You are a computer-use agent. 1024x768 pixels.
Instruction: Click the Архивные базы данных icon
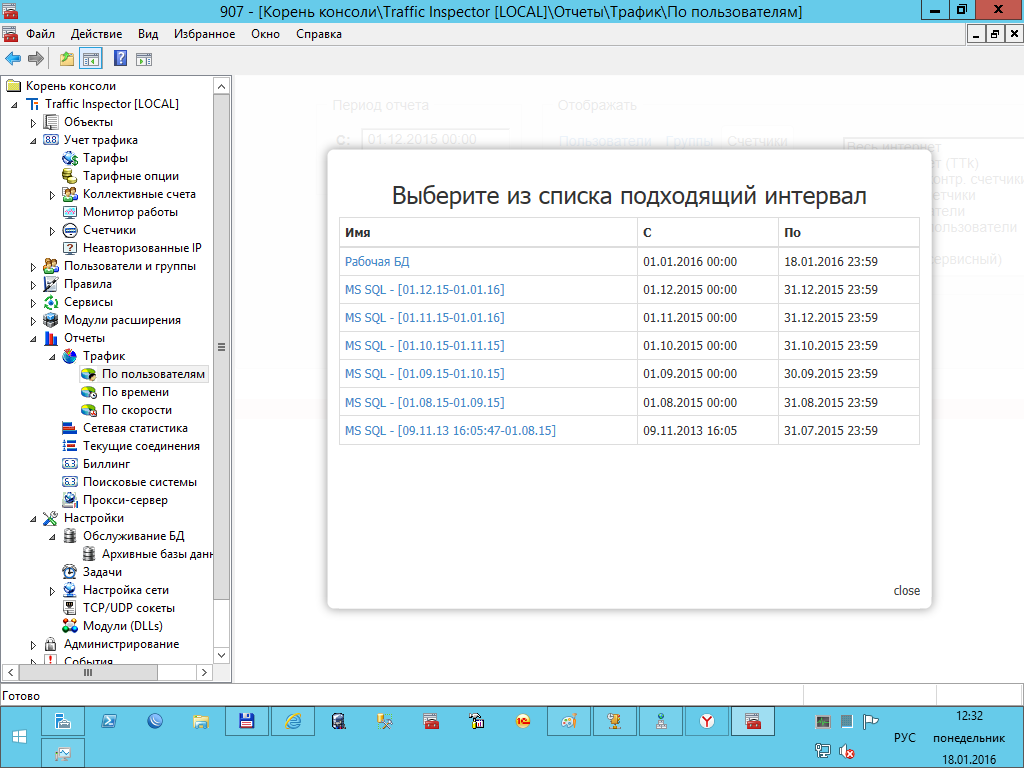(89, 554)
